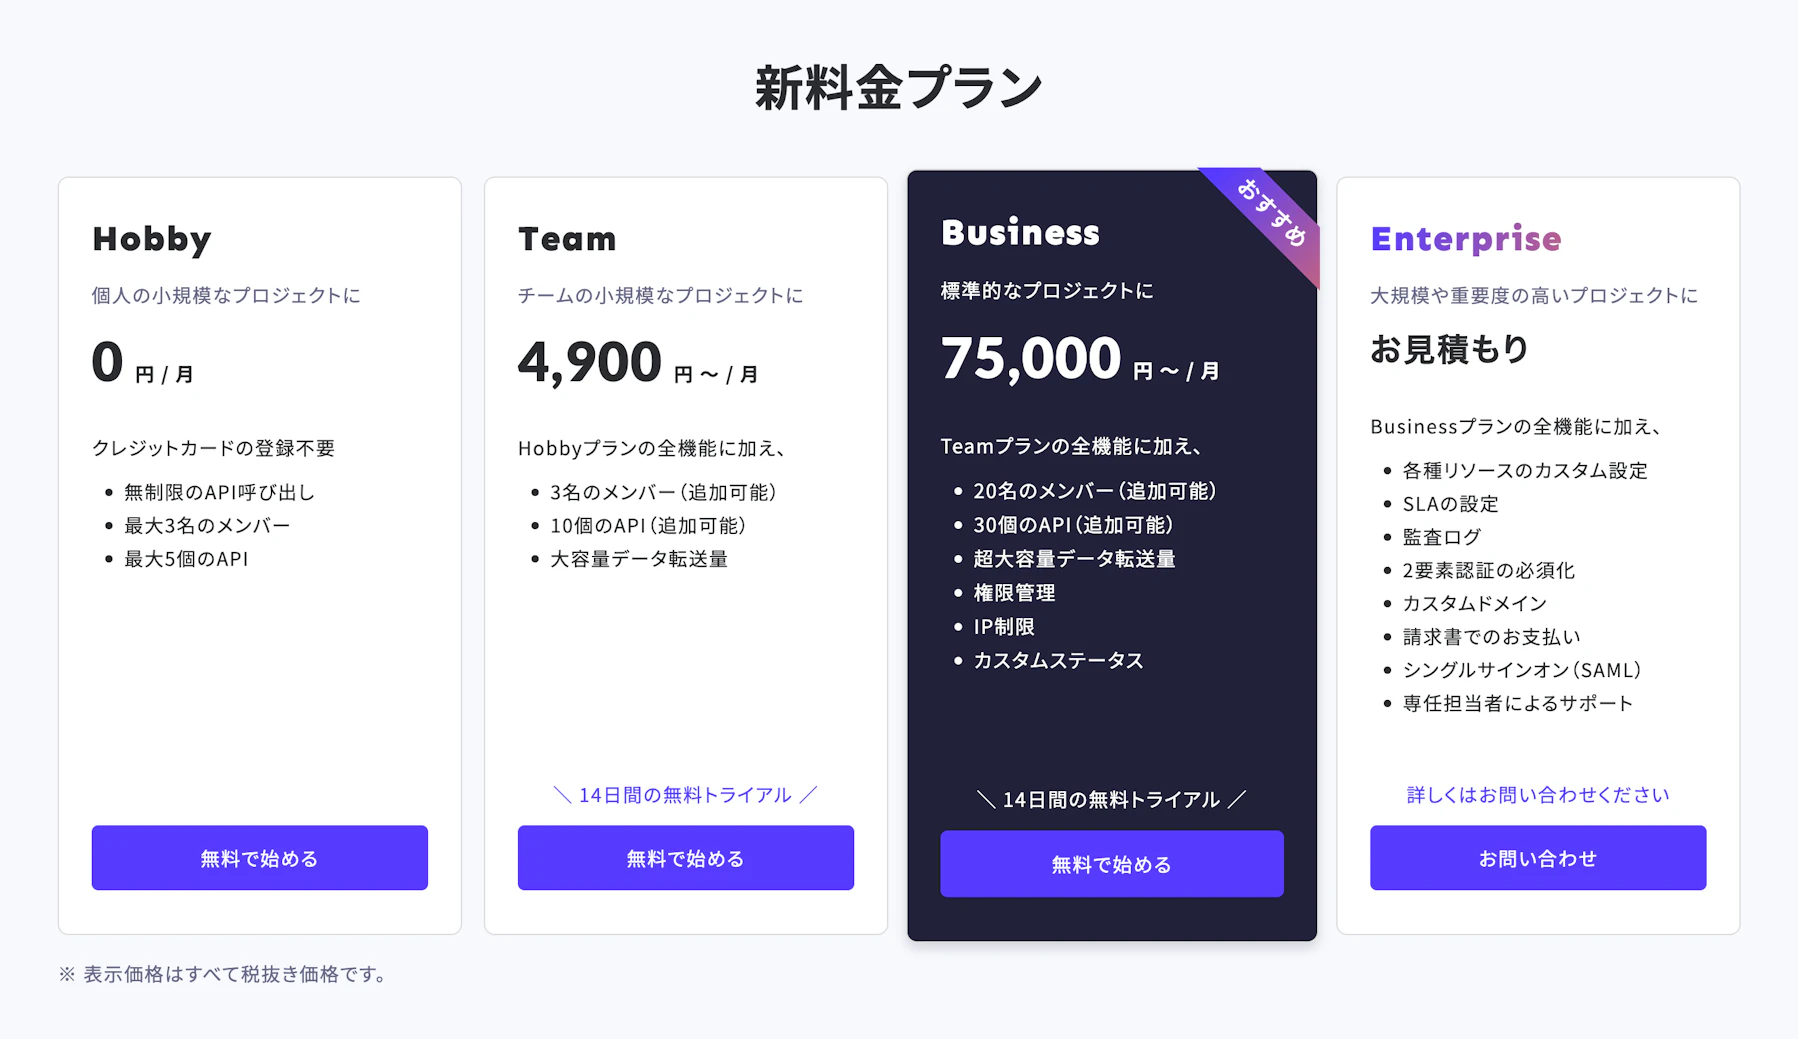The image size is (1798, 1039).
Task: Click Business plan's 無料で始める button
Action: tap(1112, 864)
